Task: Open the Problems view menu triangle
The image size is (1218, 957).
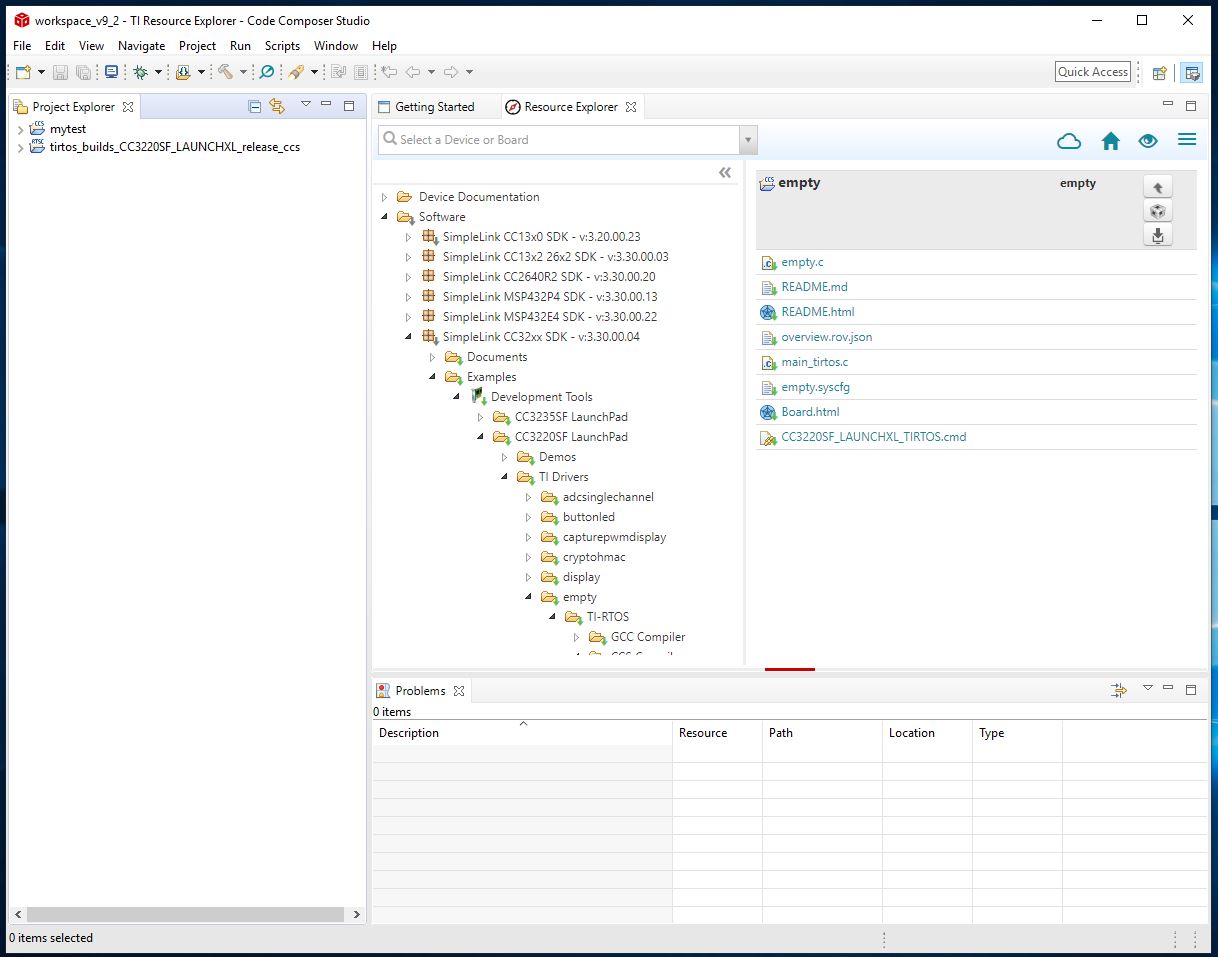Action: [x=1148, y=688]
